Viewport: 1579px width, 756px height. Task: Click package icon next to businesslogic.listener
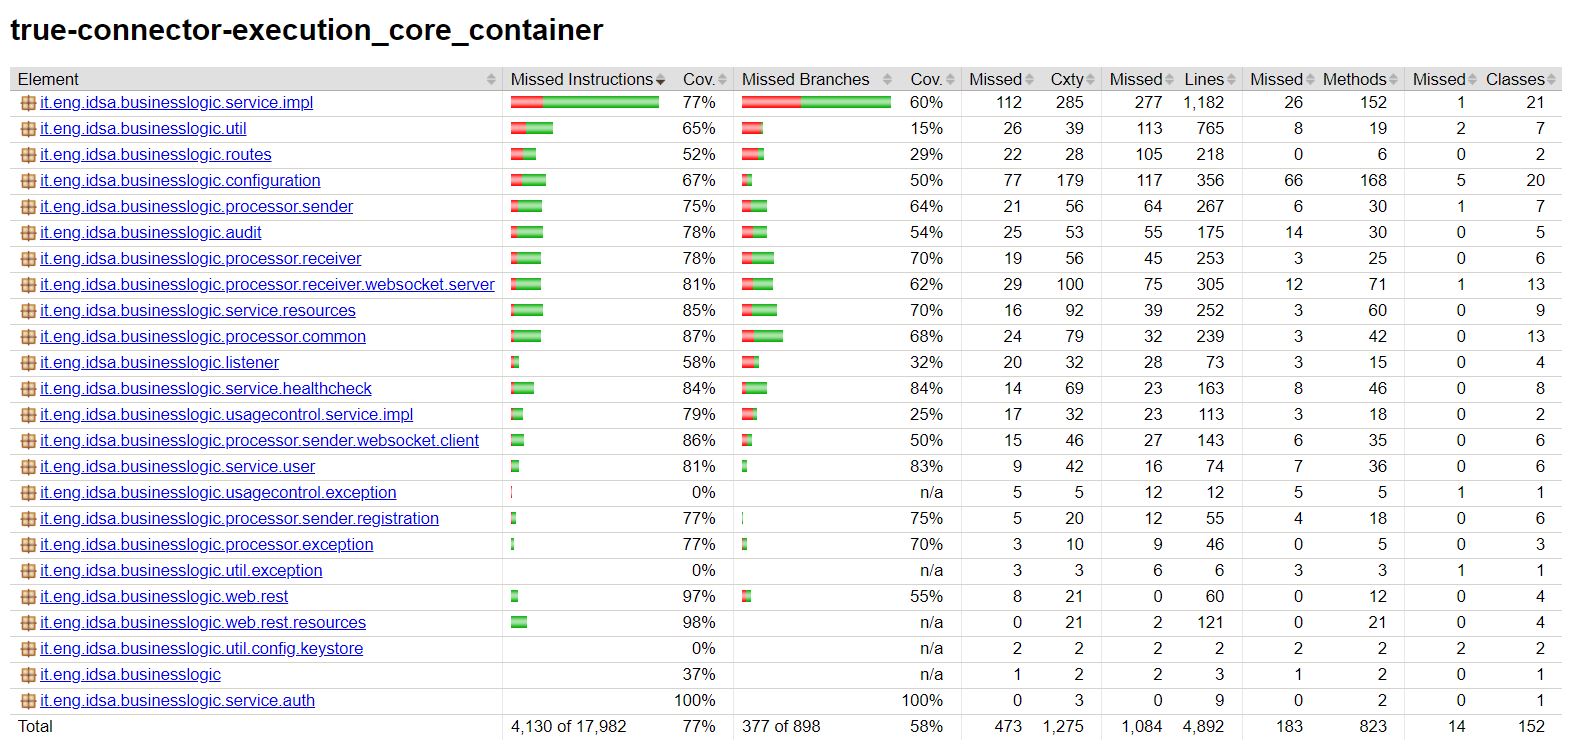[28, 363]
